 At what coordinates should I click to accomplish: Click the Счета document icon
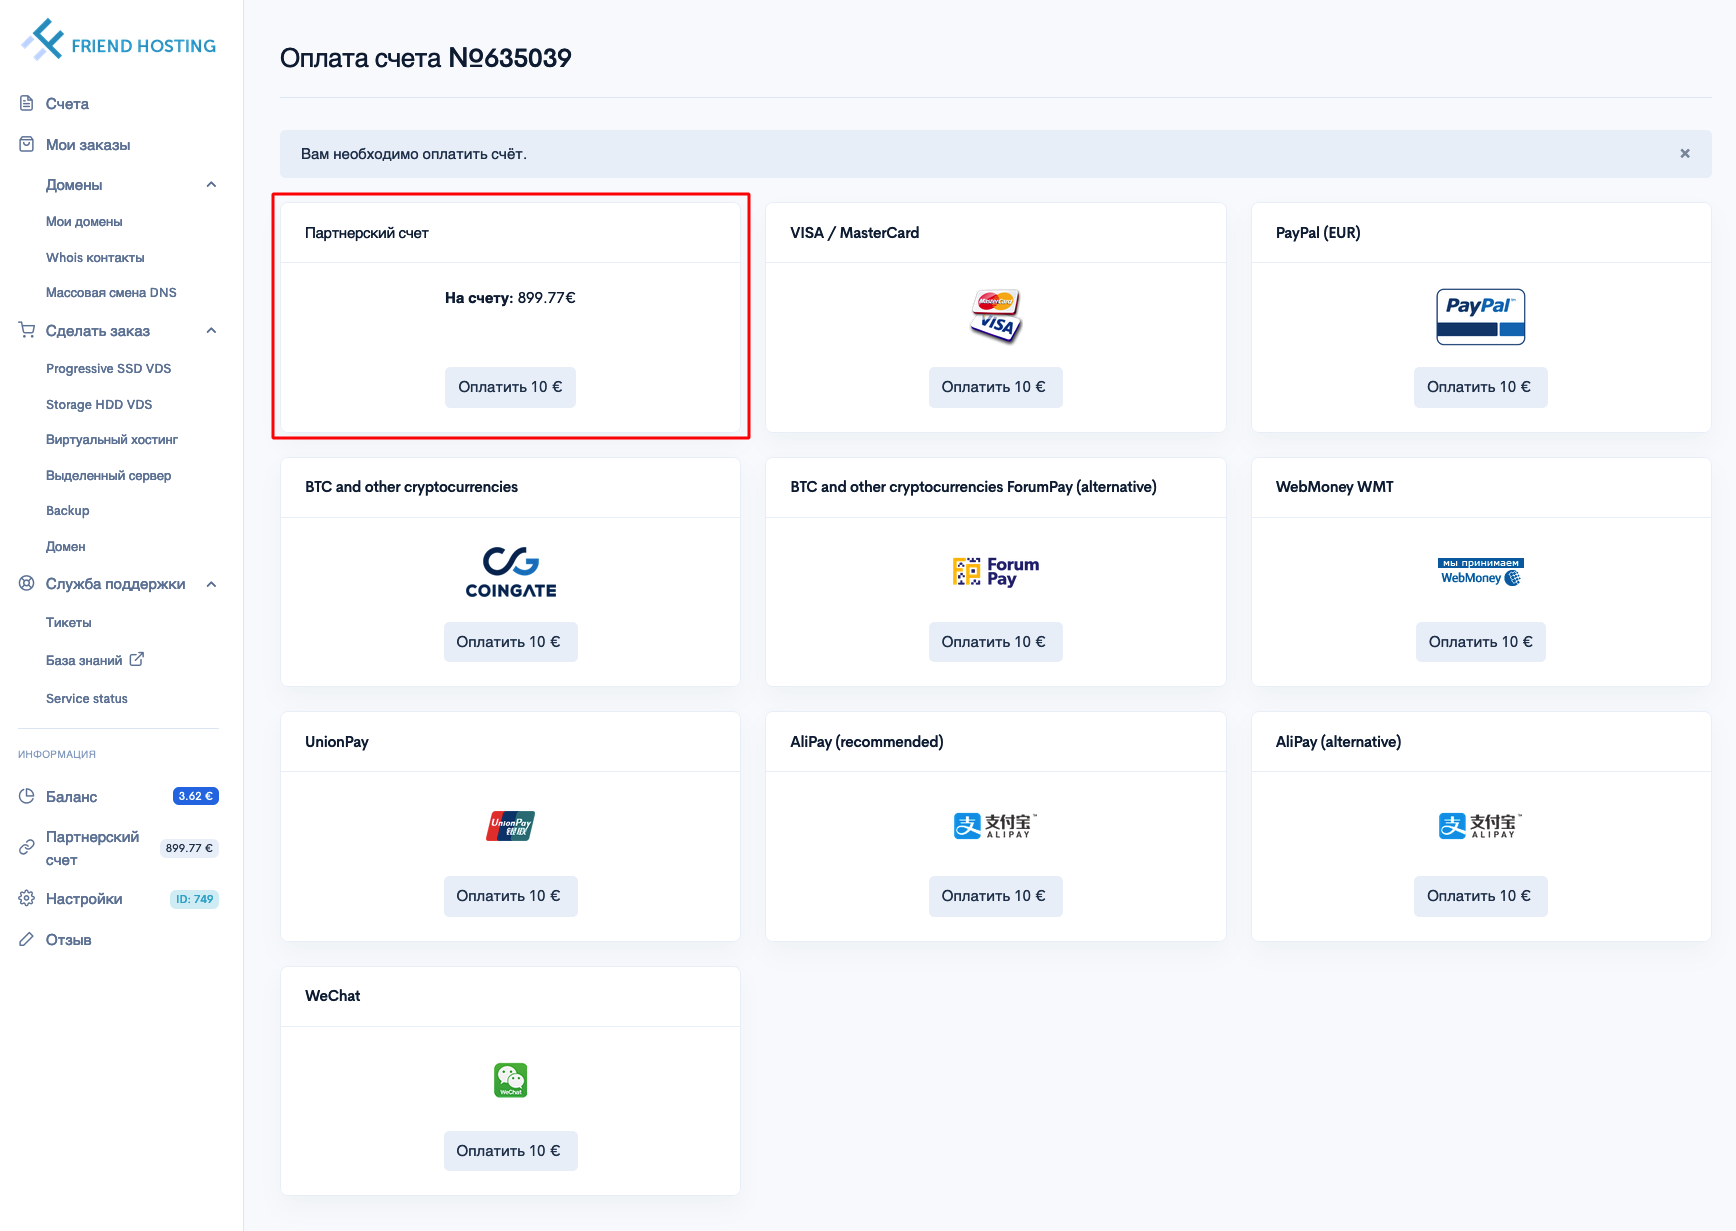coord(27,103)
